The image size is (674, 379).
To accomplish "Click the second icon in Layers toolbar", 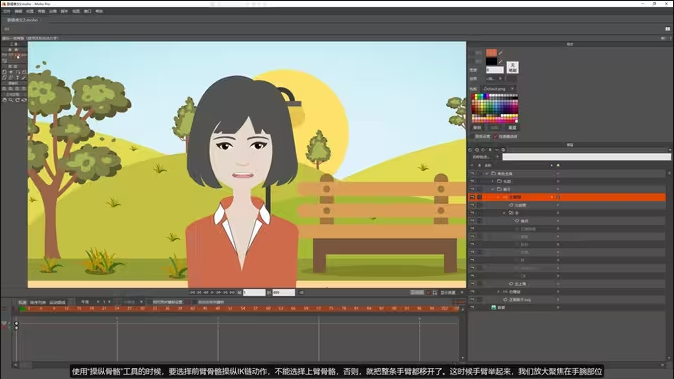I will tap(477, 150).
